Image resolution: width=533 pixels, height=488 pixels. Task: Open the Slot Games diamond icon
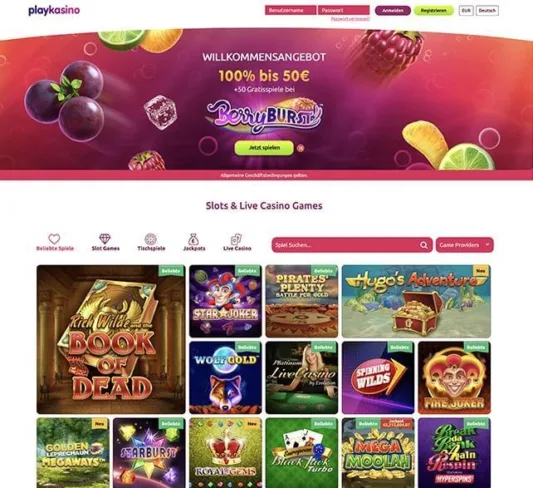(x=105, y=239)
